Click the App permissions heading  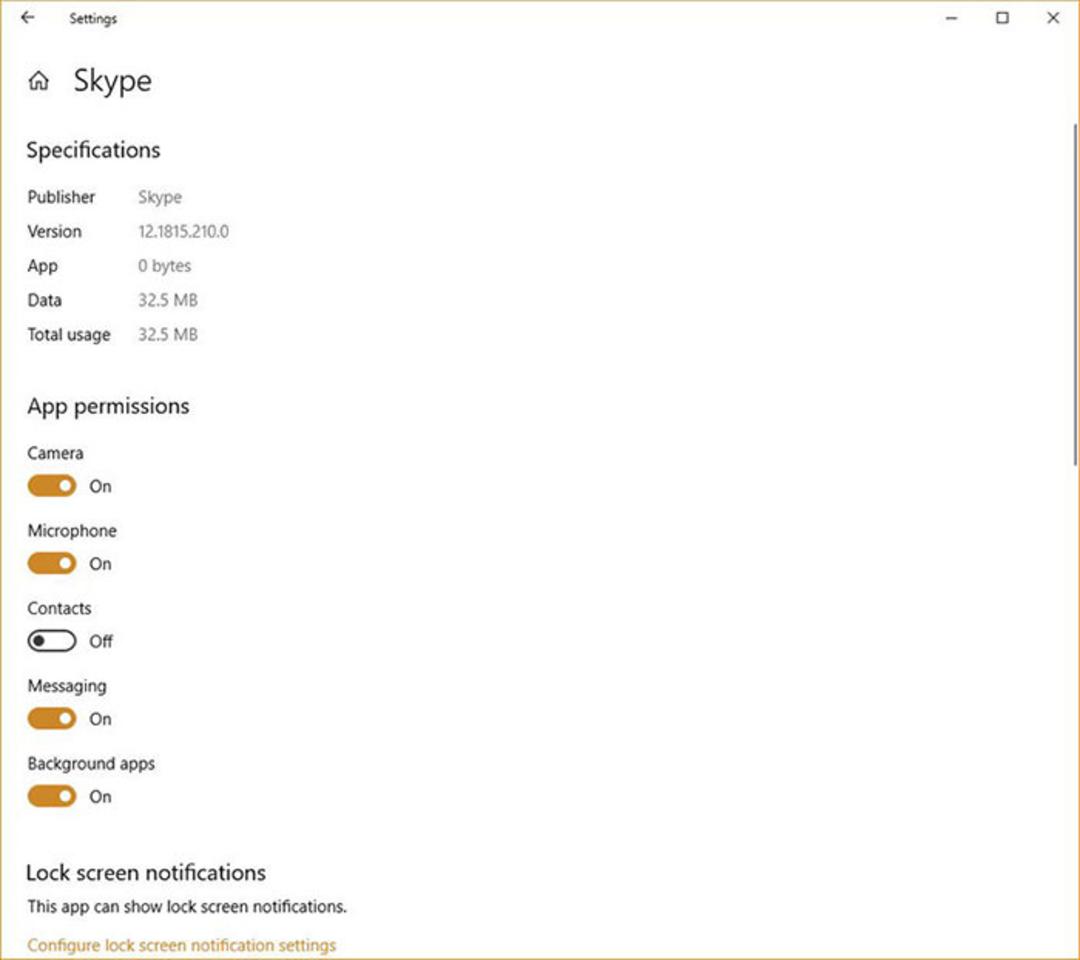(108, 406)
